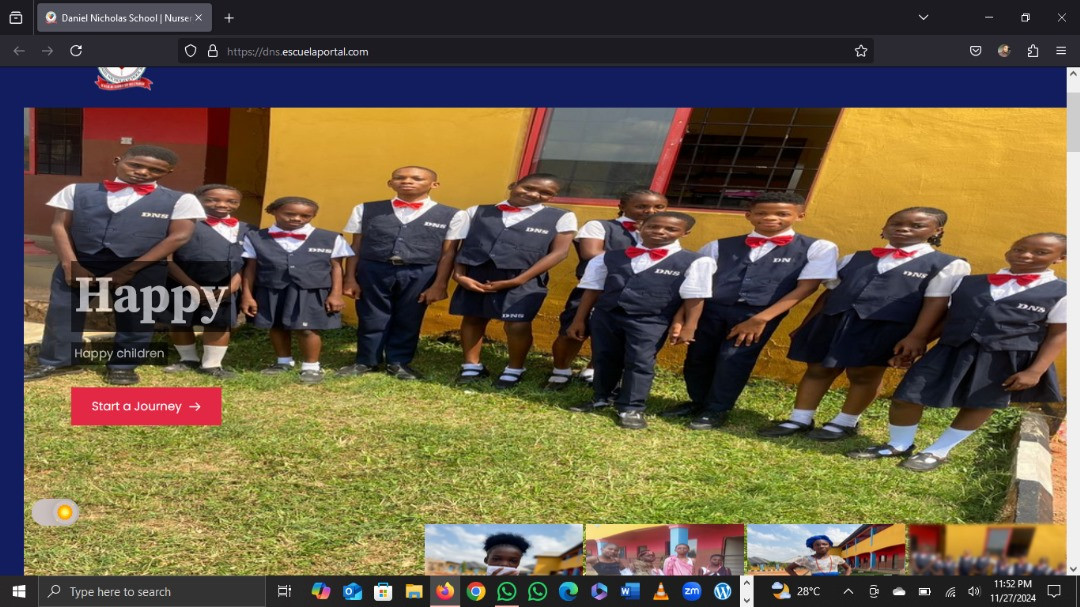Open the Save to Pocket icon
This screenshot has height=607, width=1080.
975,51
